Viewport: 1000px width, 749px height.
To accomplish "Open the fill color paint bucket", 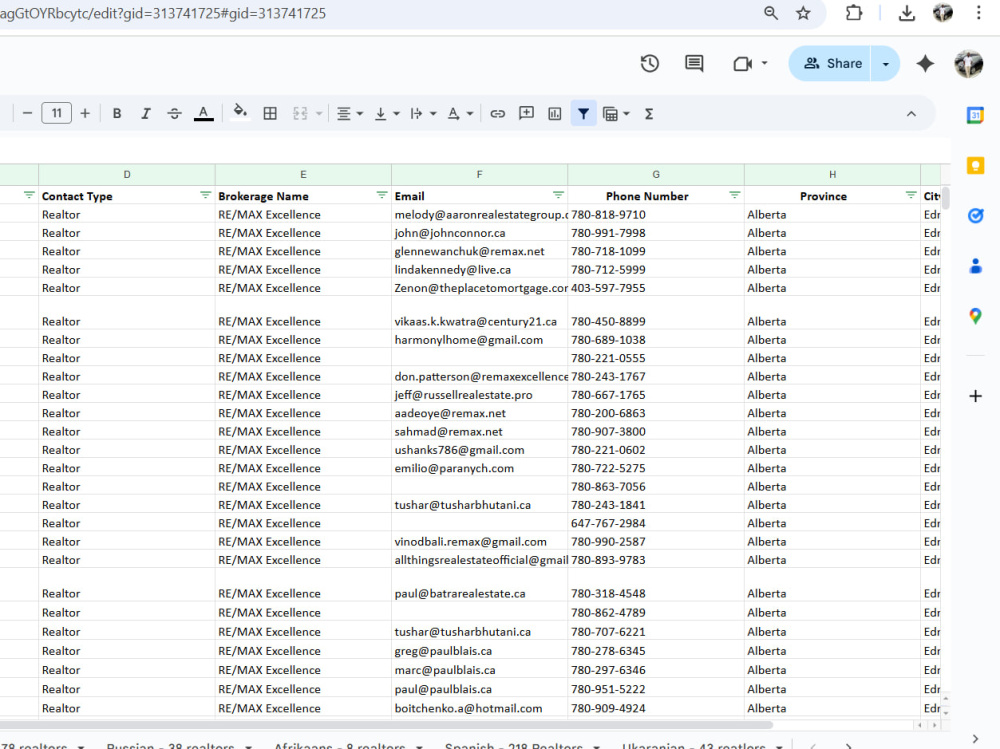I will 240,112.
